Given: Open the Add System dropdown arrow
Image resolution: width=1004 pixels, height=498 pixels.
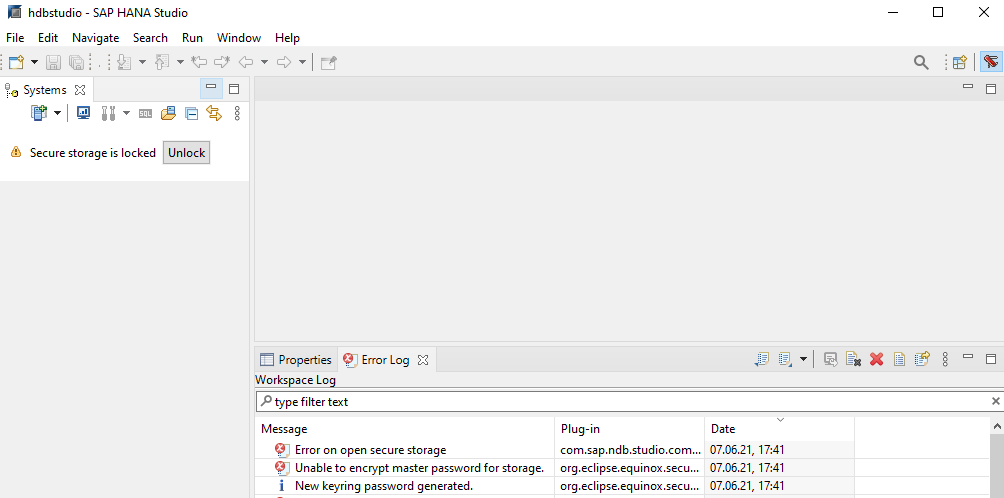Looking at the screenshot, I should point(57,113).
